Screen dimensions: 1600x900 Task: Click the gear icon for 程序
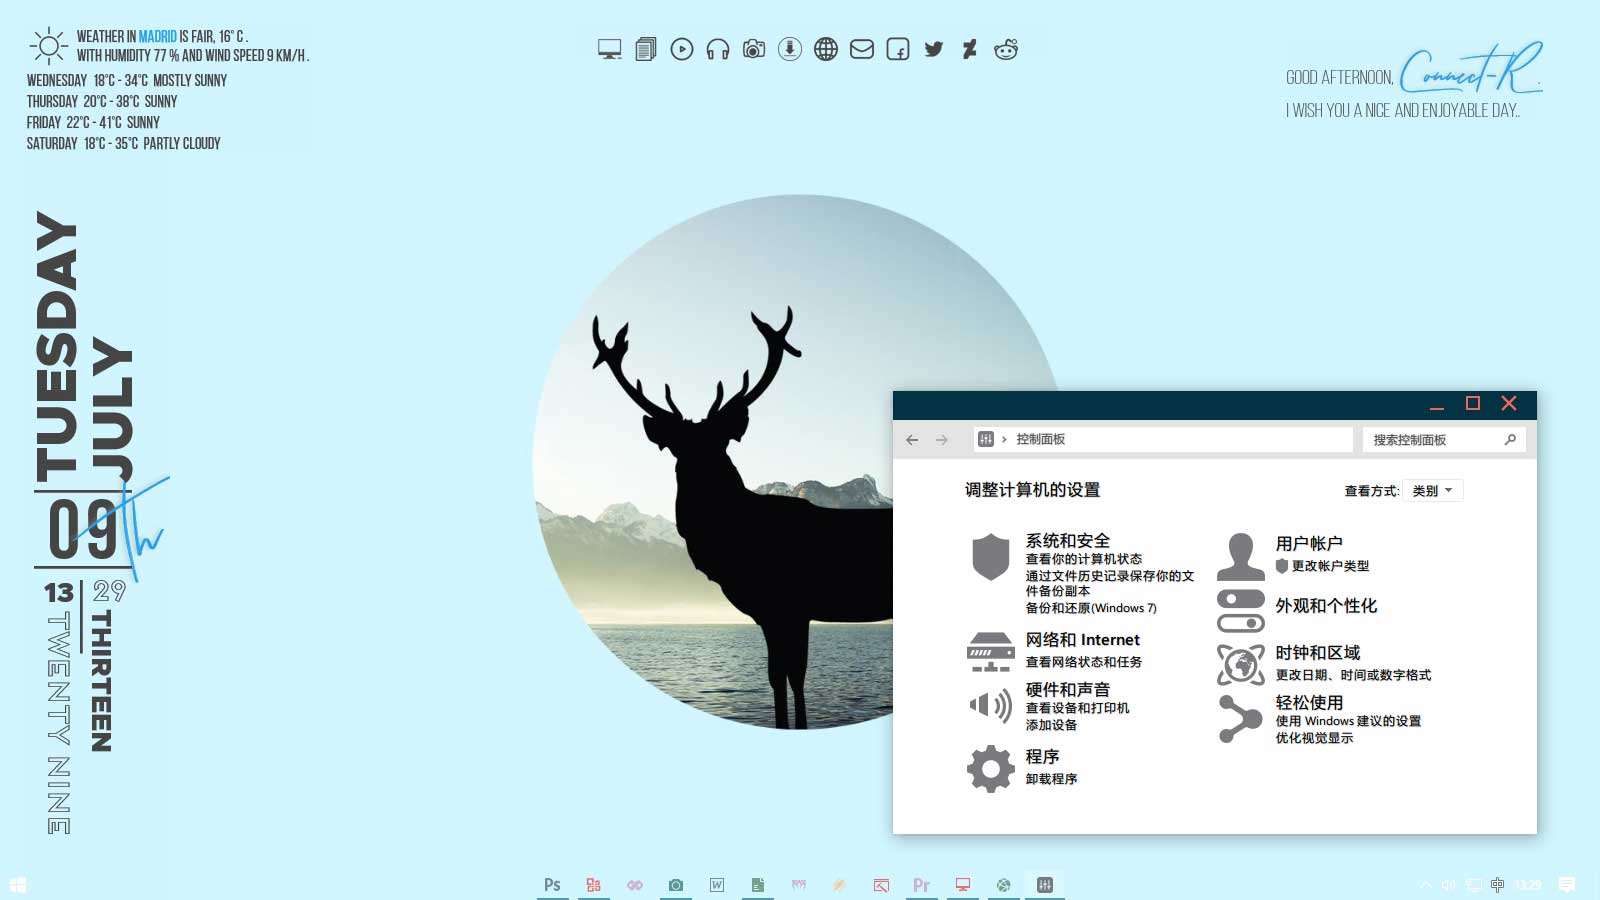click(x=991, y=768)
